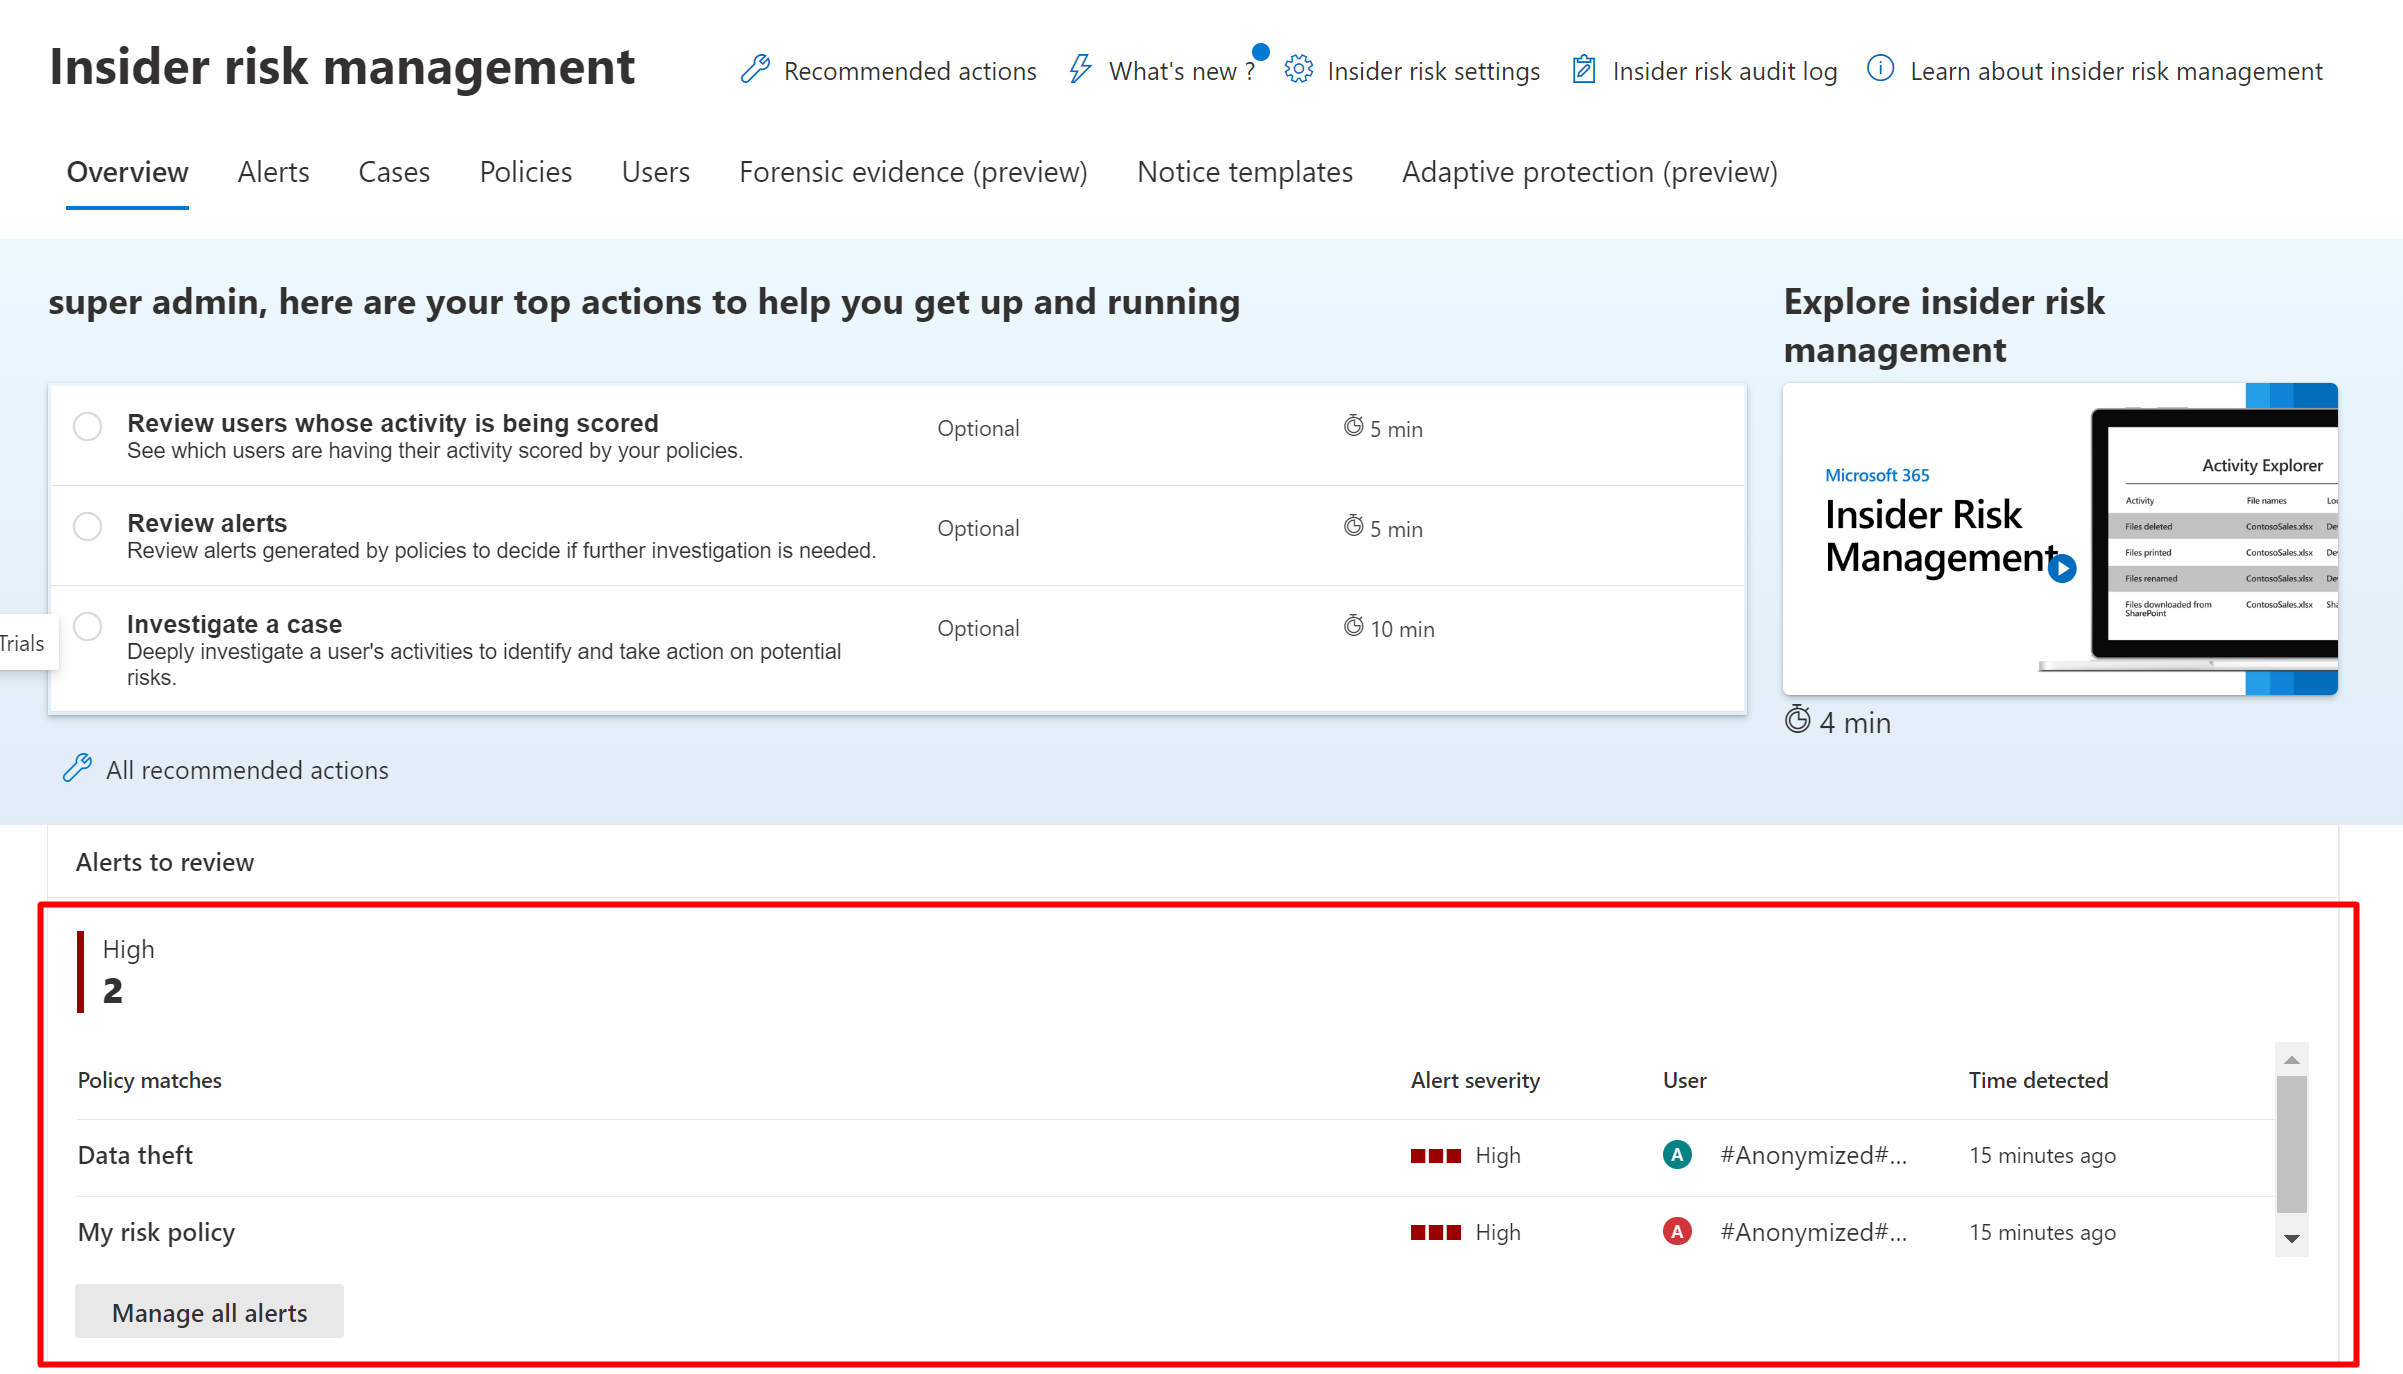
Task: Click the Manage all alerts button
Action: (x=209, y=1312)
